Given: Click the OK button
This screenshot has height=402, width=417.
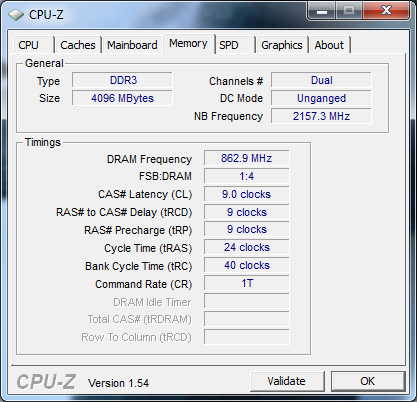Looking at the screenshot, I should tap(368, 381).
